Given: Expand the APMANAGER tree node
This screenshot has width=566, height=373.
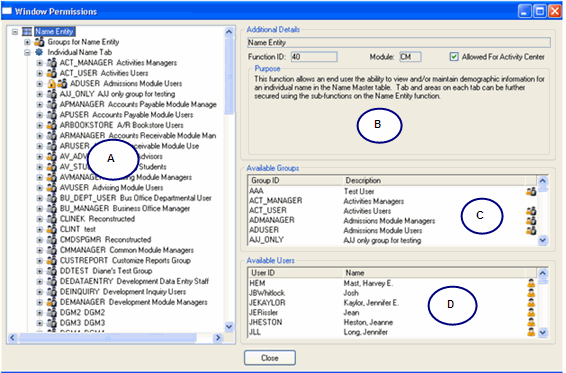Looking at the screenshot, I should (x=40, y=105).
